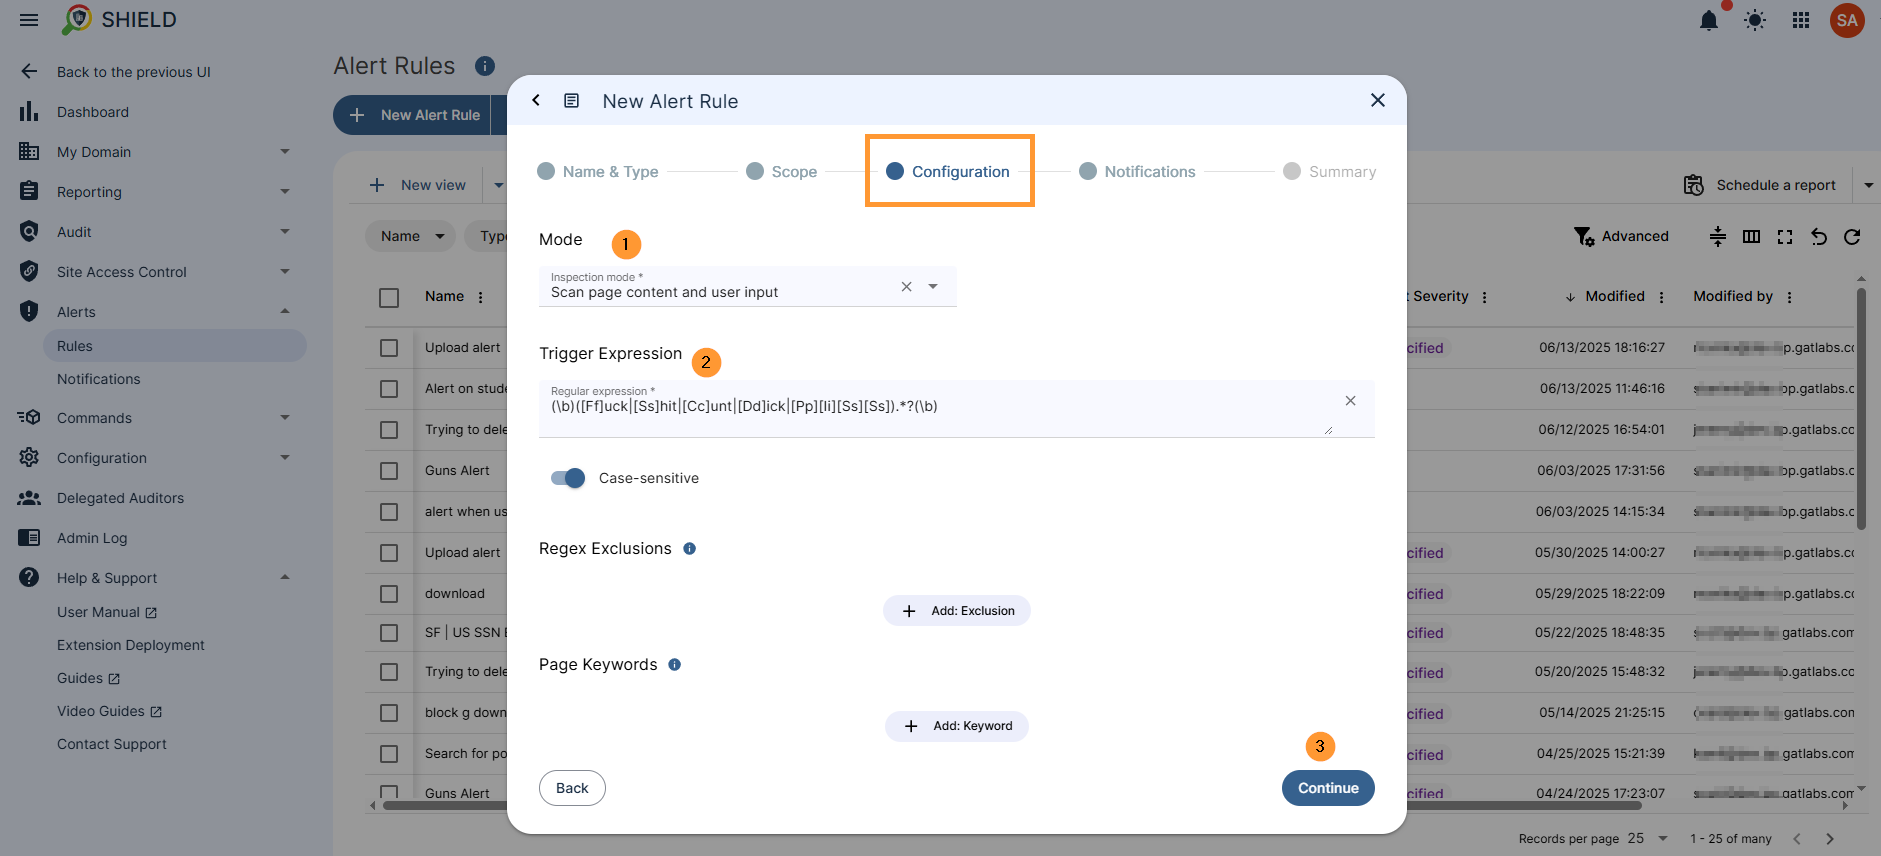Tick the select-all checkbox in the header

pyautogui.click(x=389, y=297)
